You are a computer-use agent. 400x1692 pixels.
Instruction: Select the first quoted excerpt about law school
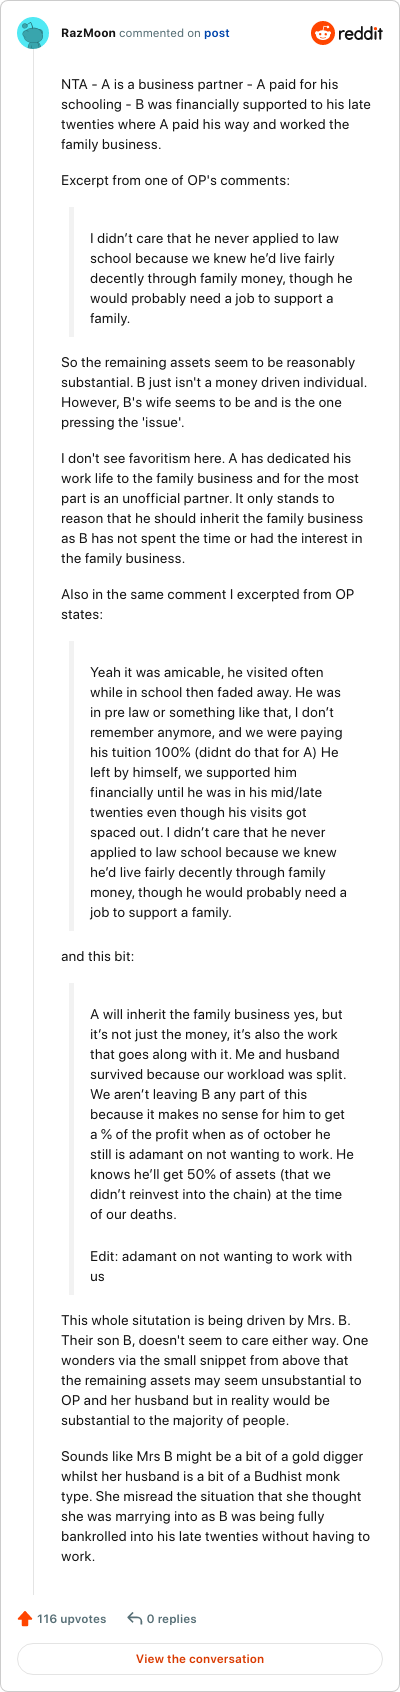(x=221, y=278)
